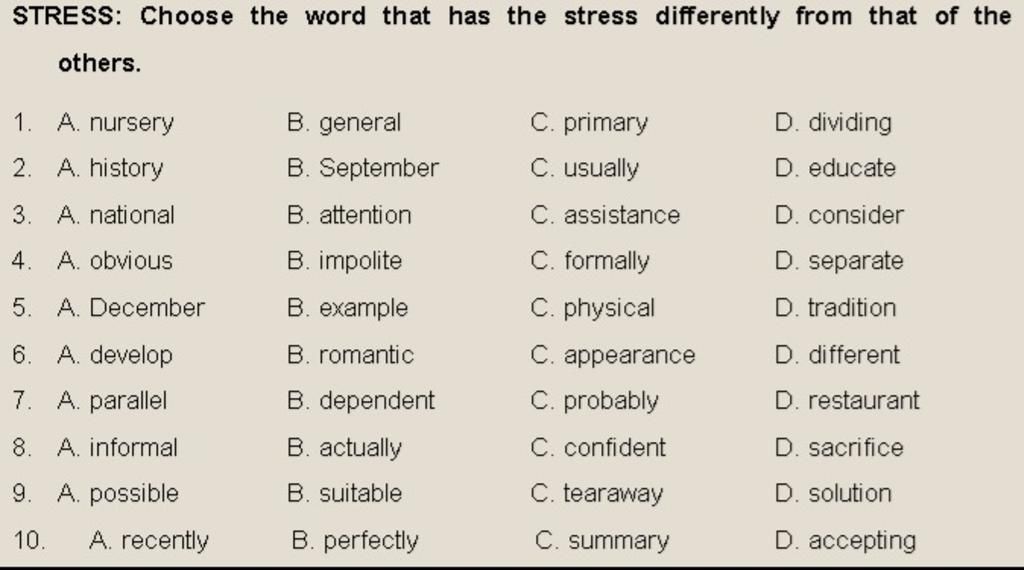1024x570 pixels.
Task: Choose D. different in question 6
Action: (837, 355)
